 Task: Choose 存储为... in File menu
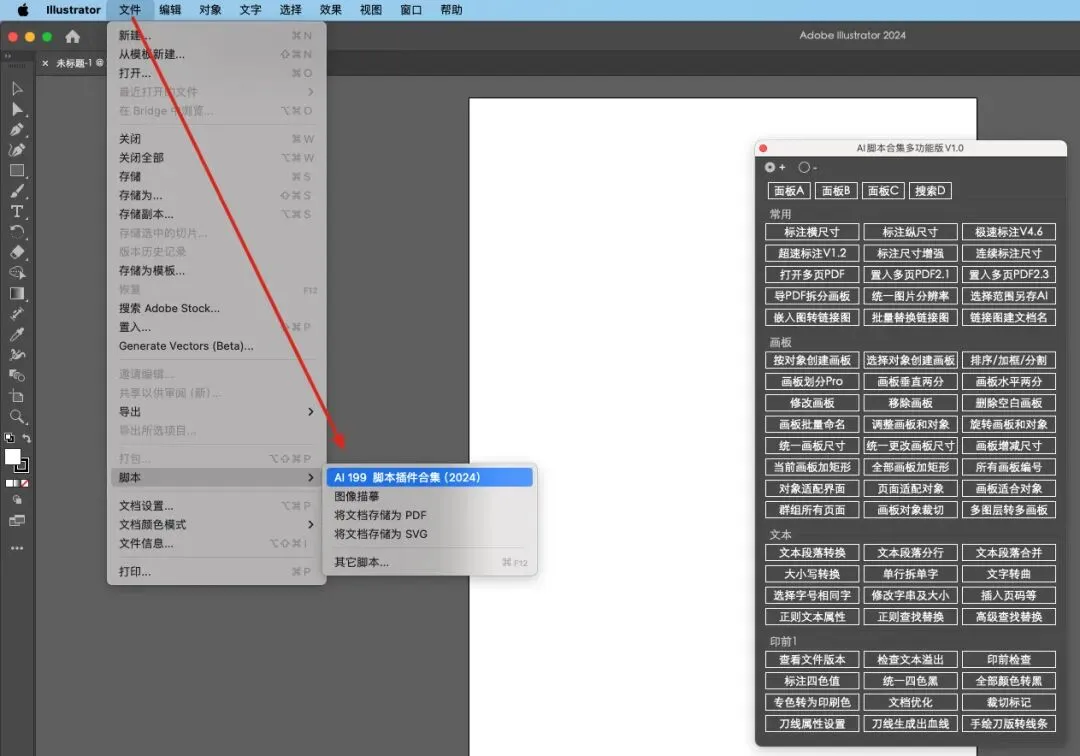pos(216,196)
